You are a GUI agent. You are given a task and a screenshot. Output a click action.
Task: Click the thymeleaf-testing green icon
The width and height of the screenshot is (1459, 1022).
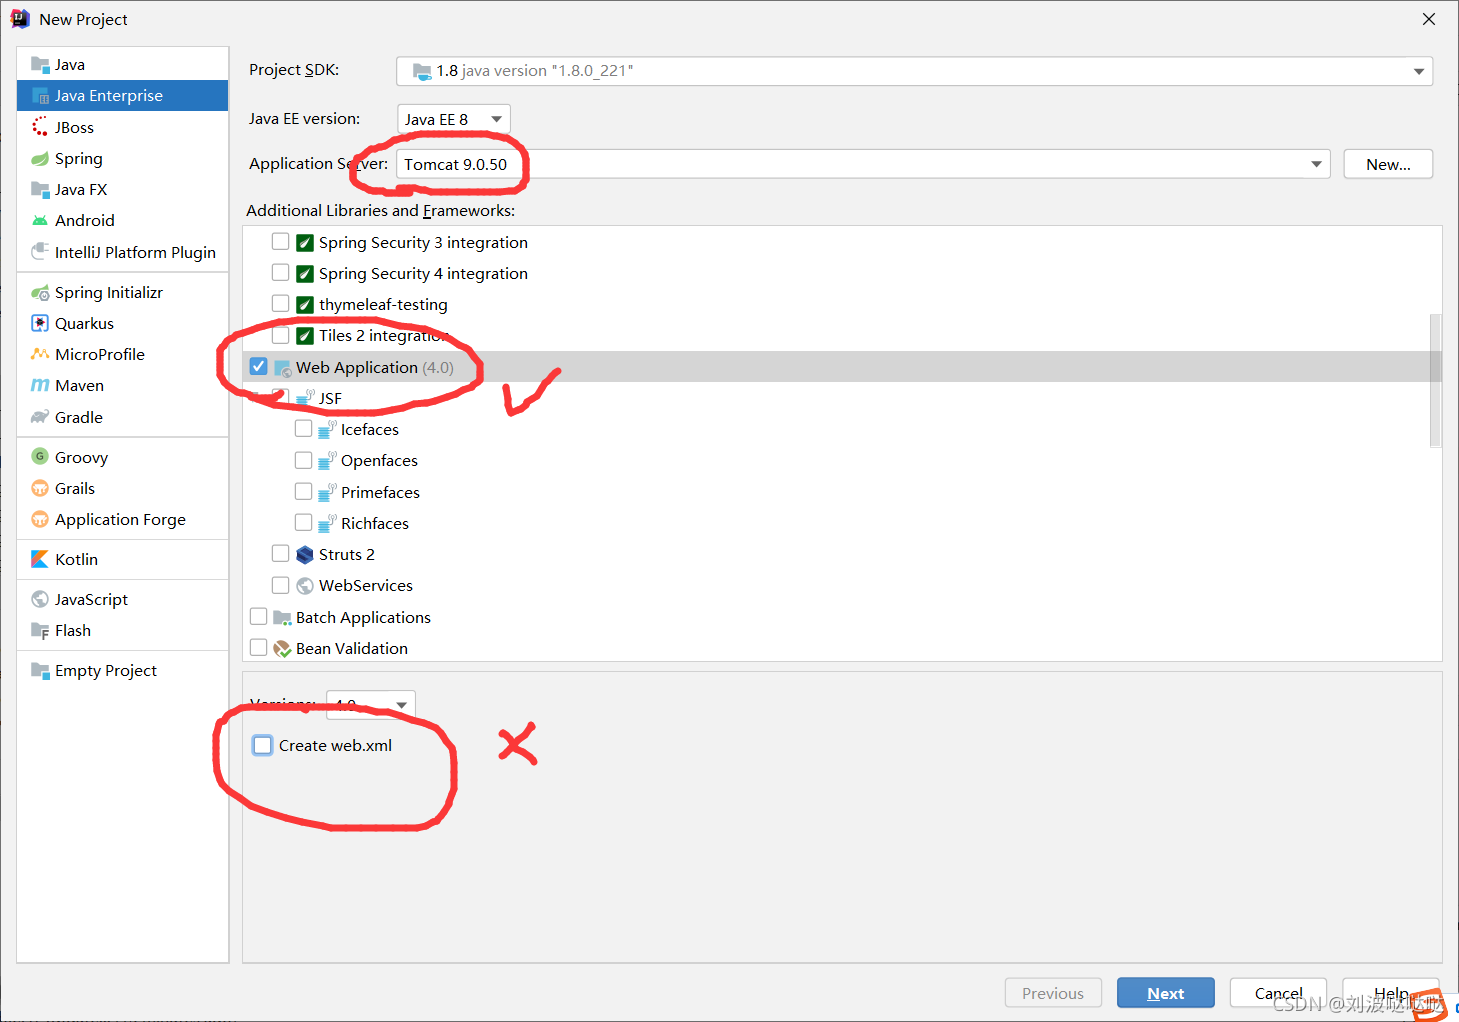[x=305, y=305]
